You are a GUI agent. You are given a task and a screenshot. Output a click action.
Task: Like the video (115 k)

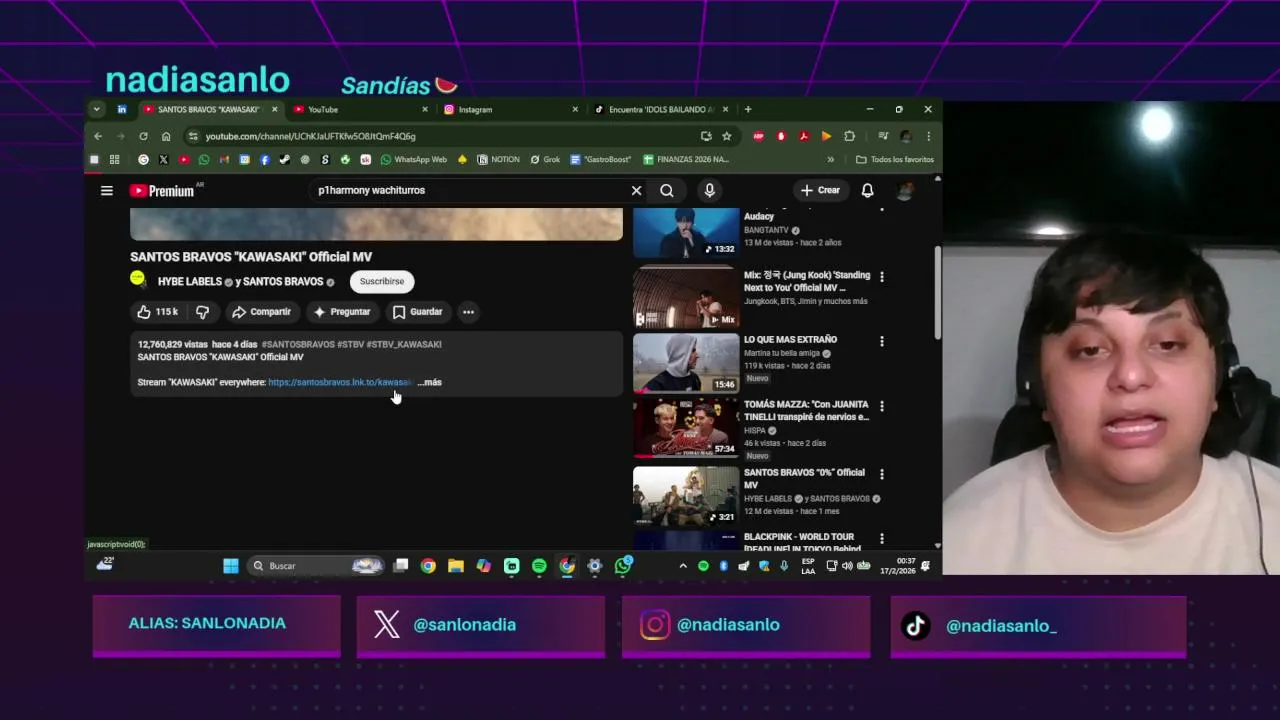(x=158, y=312)
